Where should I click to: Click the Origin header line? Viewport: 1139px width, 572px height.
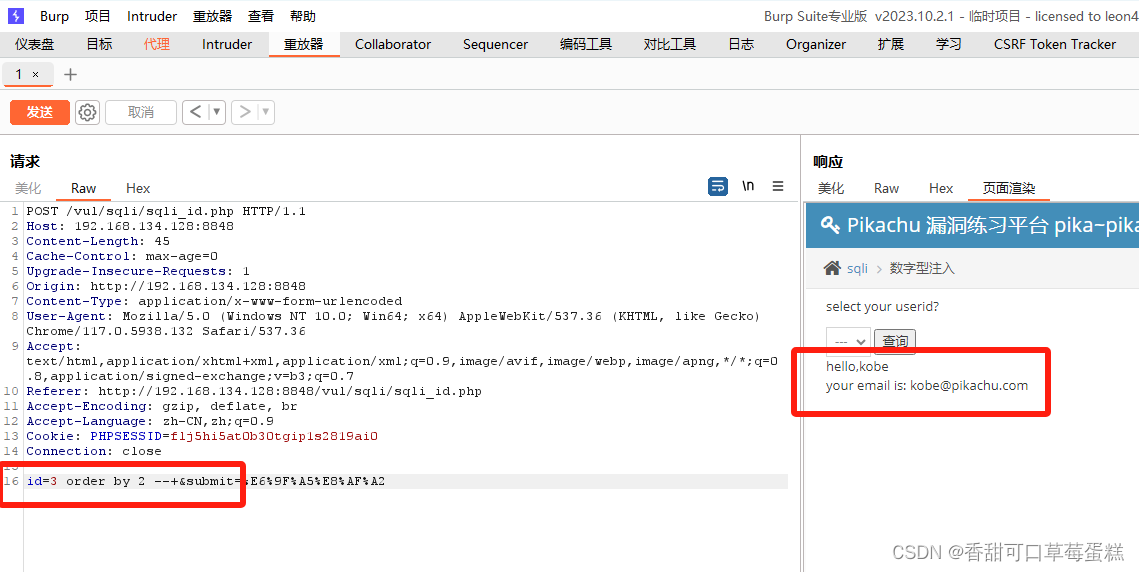(x=166, y=286)
